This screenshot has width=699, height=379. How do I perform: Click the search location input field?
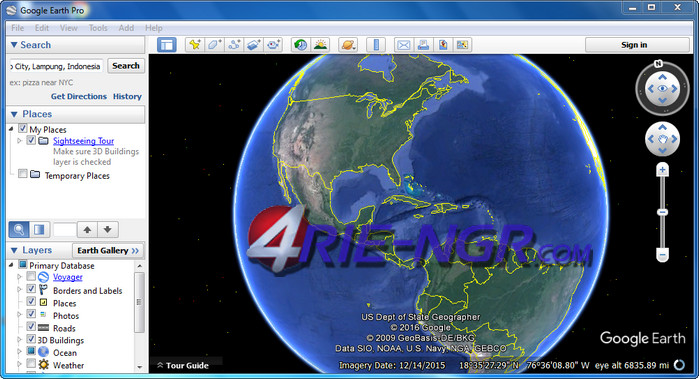tap(57, 66)
